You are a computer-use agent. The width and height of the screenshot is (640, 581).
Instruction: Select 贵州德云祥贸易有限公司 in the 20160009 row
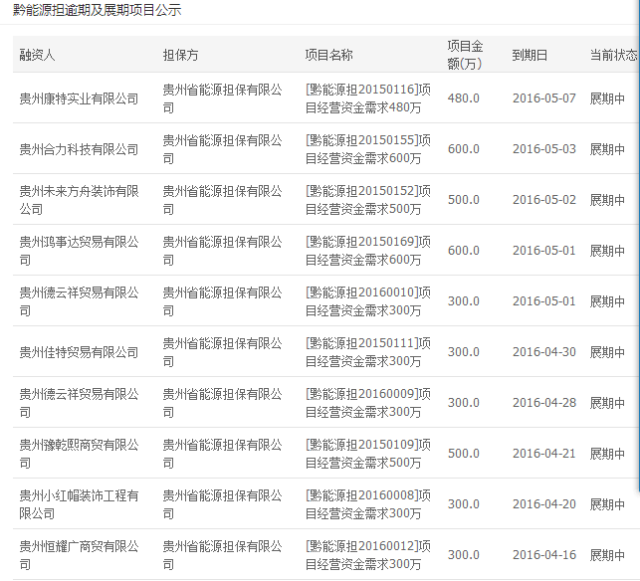click(79, 403)
